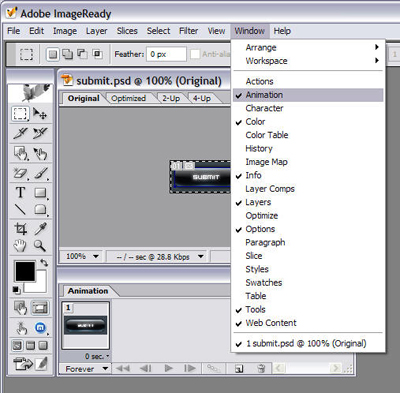Uncheck Info panel in Window menu
400x393 pixels.
pyautogui.click(x=308, y=175)
